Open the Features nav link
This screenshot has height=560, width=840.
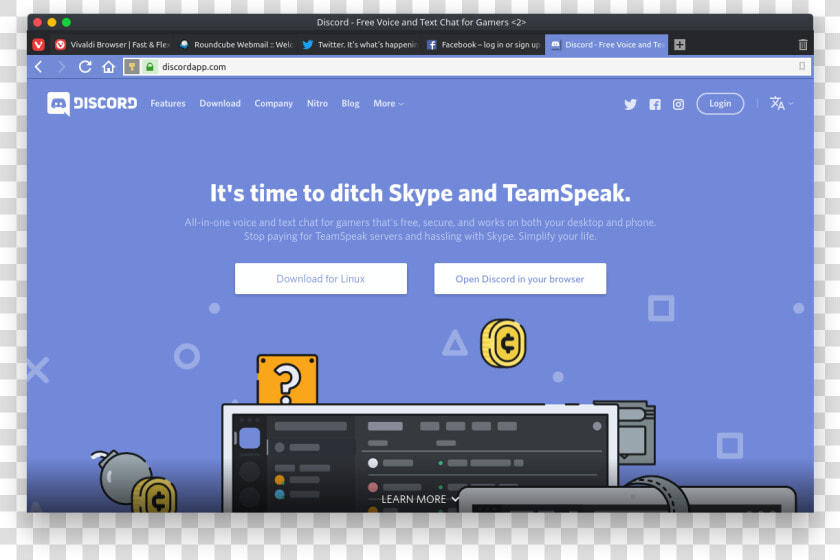click(x=168, y=103)
